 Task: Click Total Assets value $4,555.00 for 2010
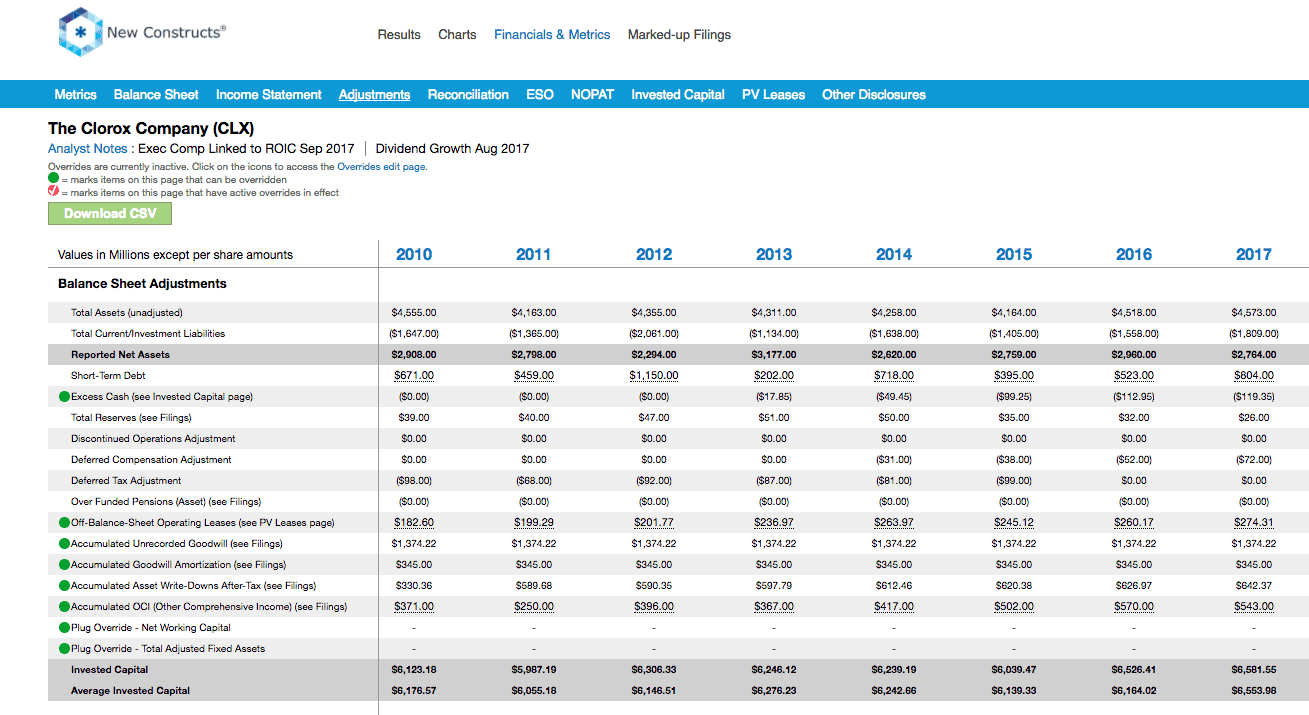tap(414, 313)
